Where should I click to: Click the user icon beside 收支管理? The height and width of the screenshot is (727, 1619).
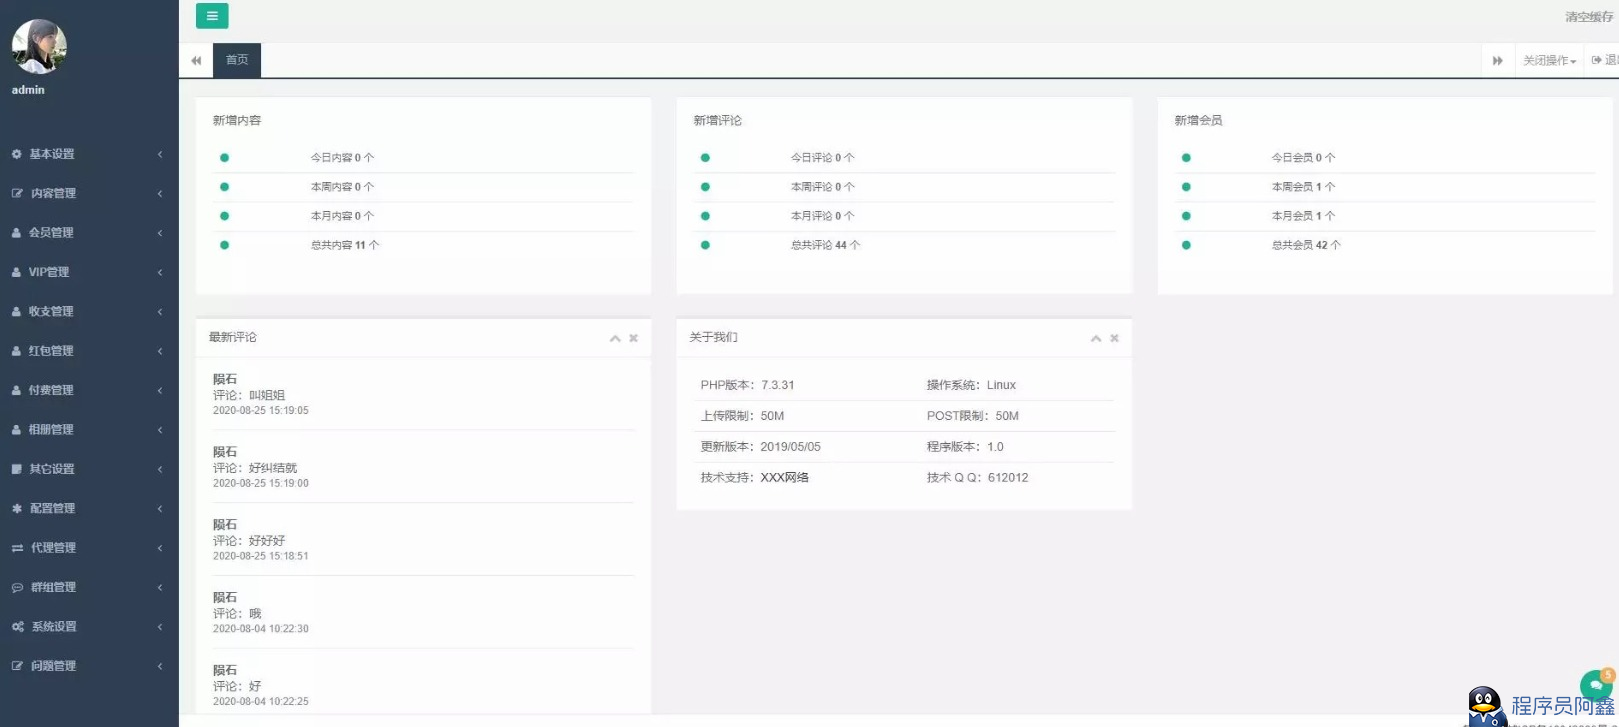click(x=17, y=312)
